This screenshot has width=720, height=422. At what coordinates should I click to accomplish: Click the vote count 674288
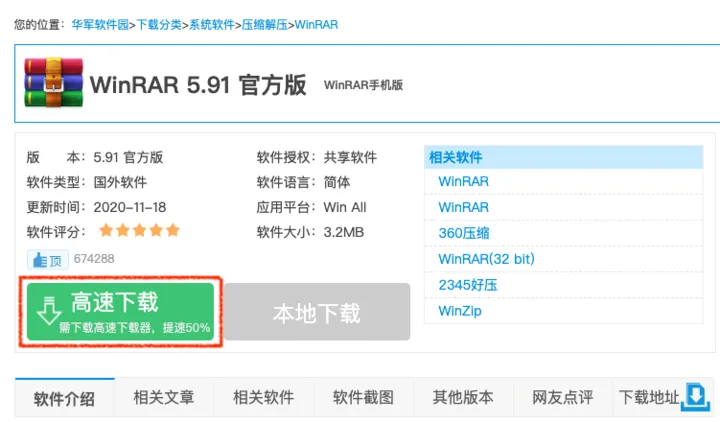94,259
